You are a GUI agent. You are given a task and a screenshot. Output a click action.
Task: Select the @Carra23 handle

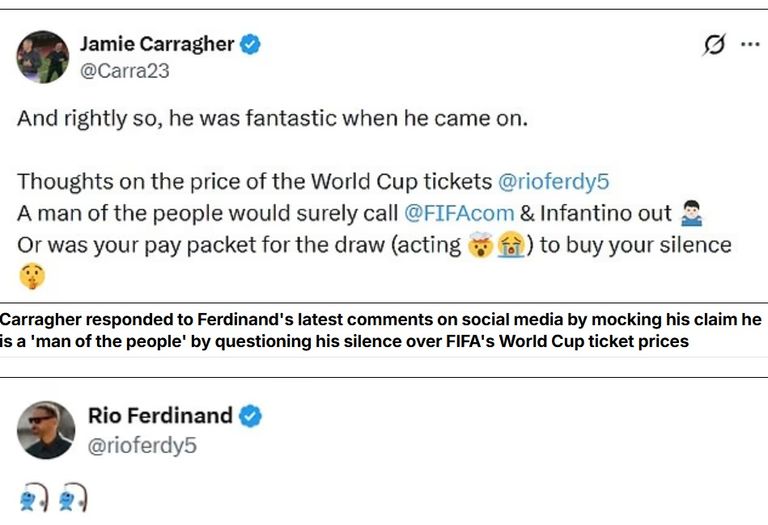124,71
